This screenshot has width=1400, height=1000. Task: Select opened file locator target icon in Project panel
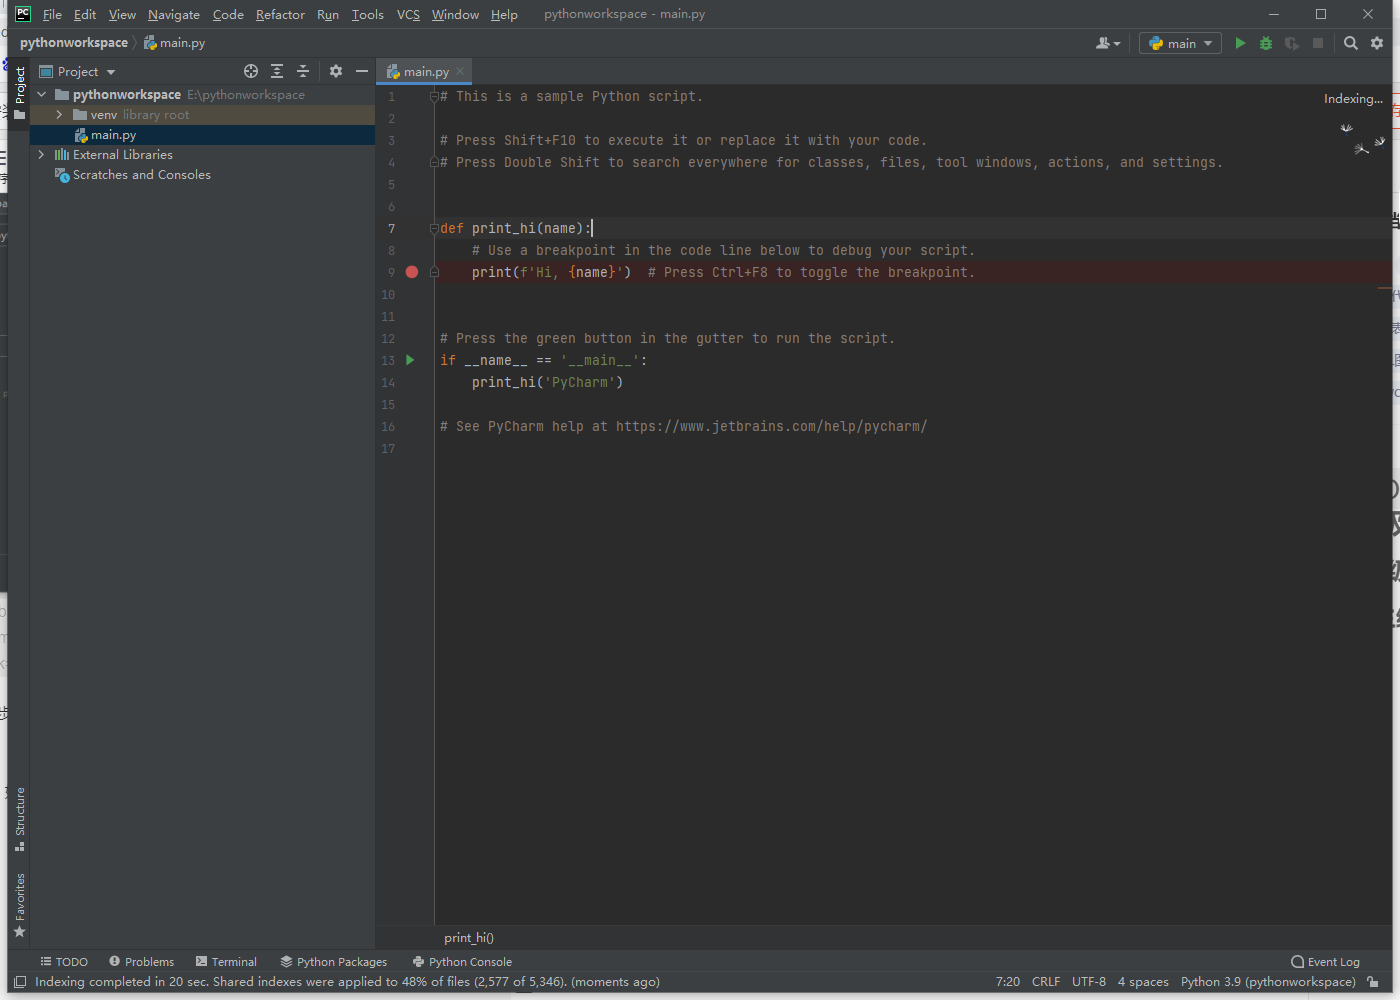[251, 71]
